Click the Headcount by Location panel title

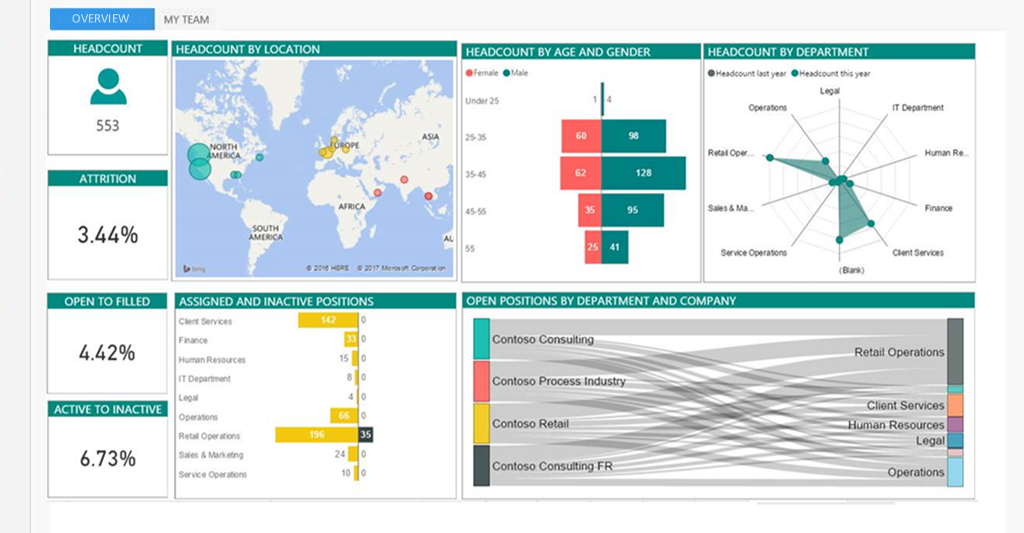(248, 49)
